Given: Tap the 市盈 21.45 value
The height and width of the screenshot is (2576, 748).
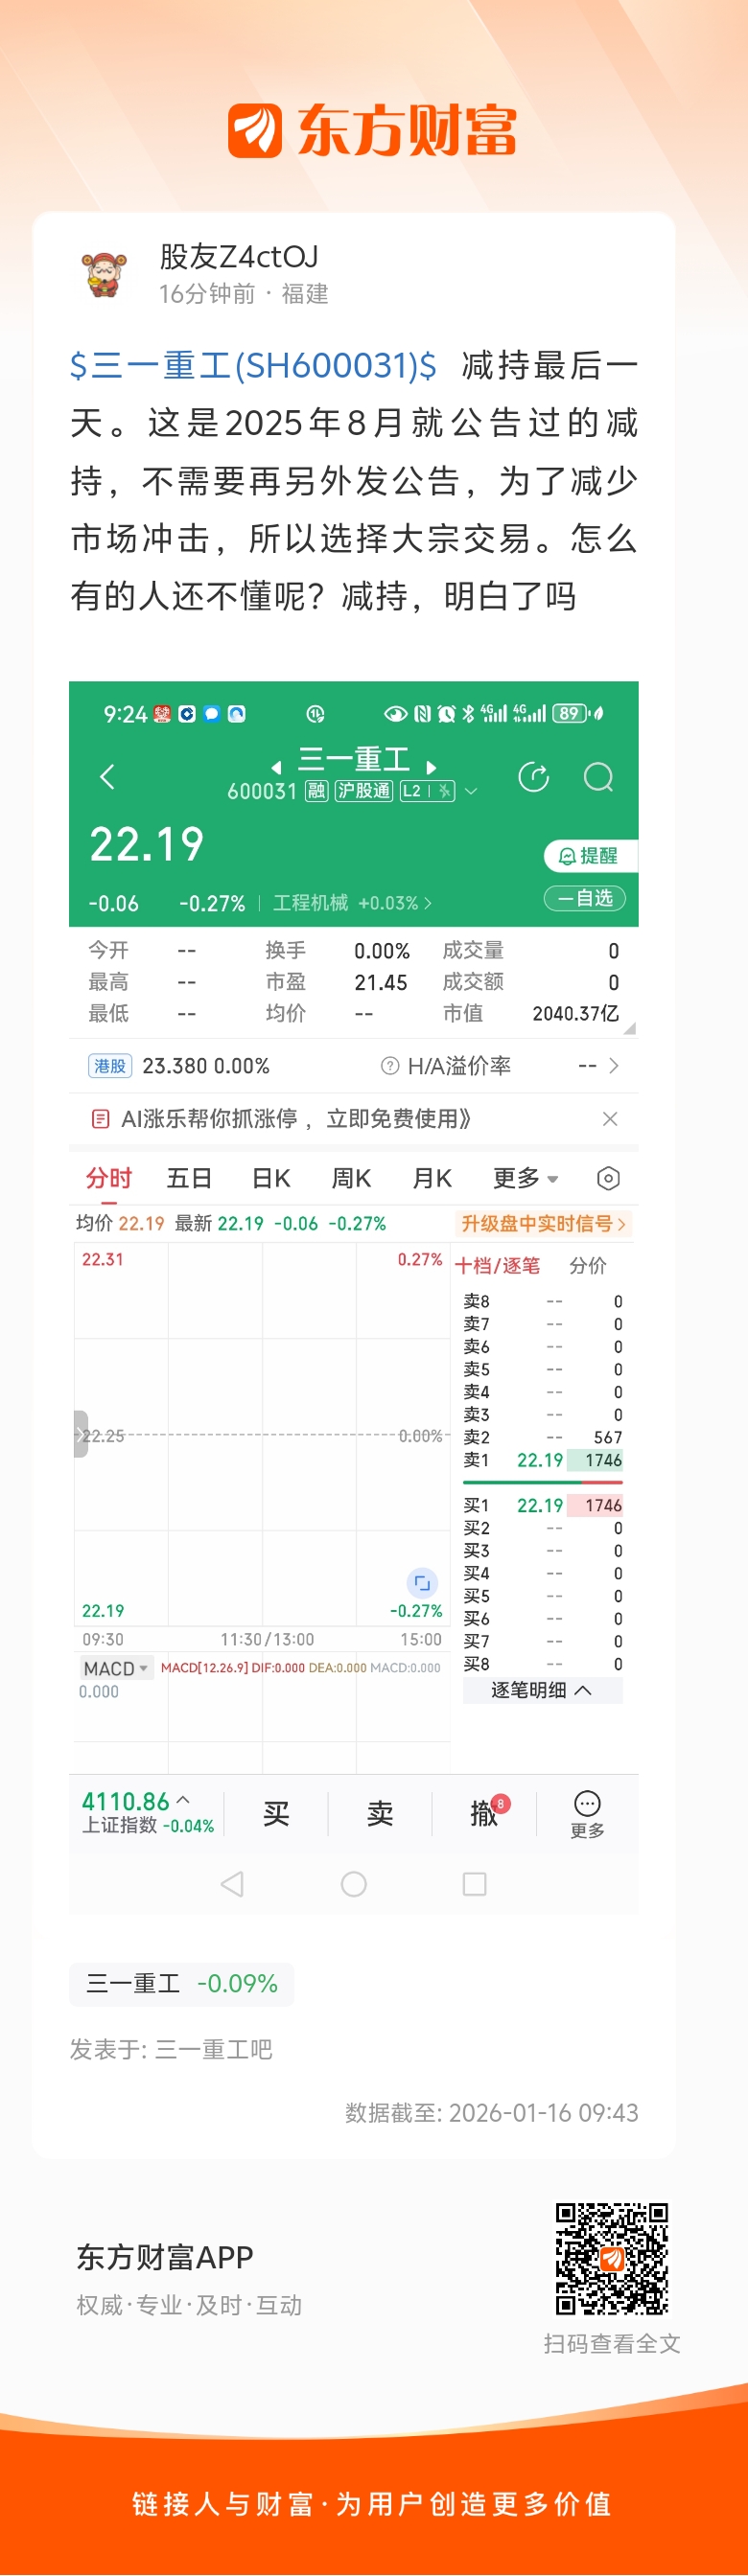Looking at the screenshot, I should pos(381,983).
